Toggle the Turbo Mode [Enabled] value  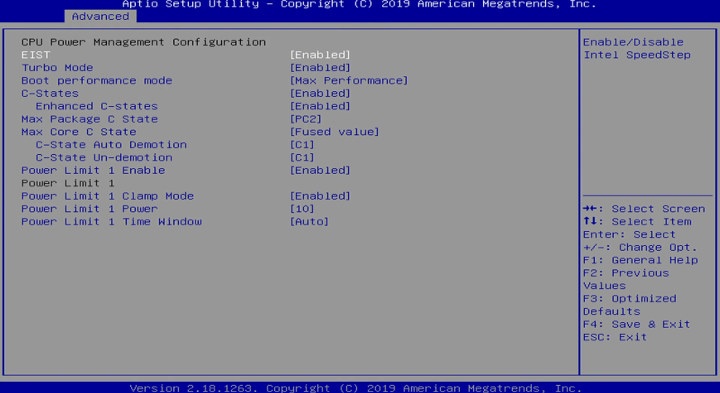click(320, 67)
